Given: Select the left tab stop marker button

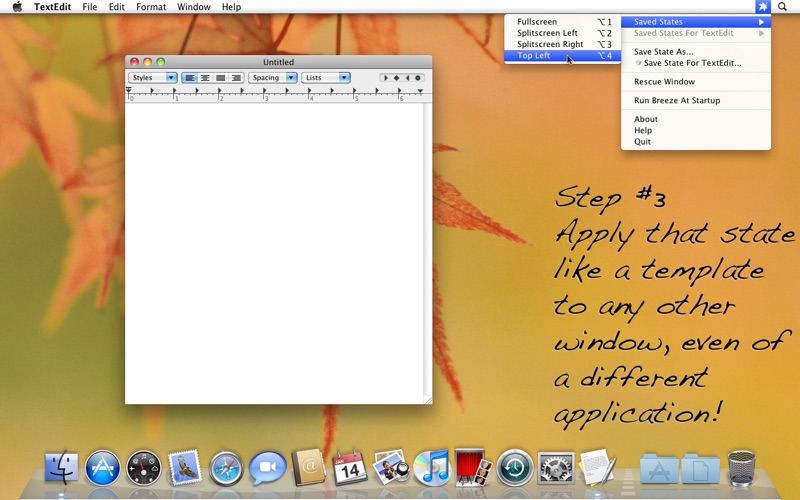Looking at the screenshot, I should (x=386, y=78).
